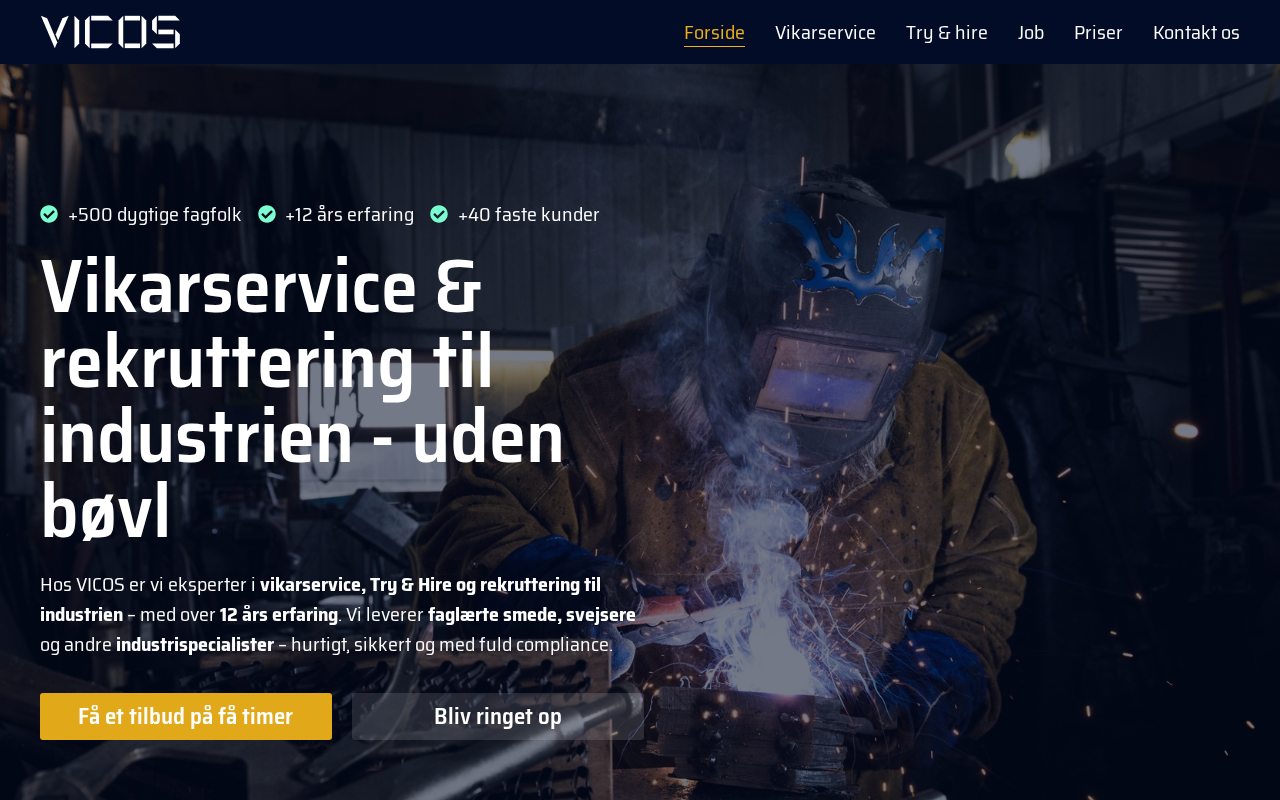The image size is (1280, 800).
Task: Navigate to the Job page
Action: coord(1031,32)
